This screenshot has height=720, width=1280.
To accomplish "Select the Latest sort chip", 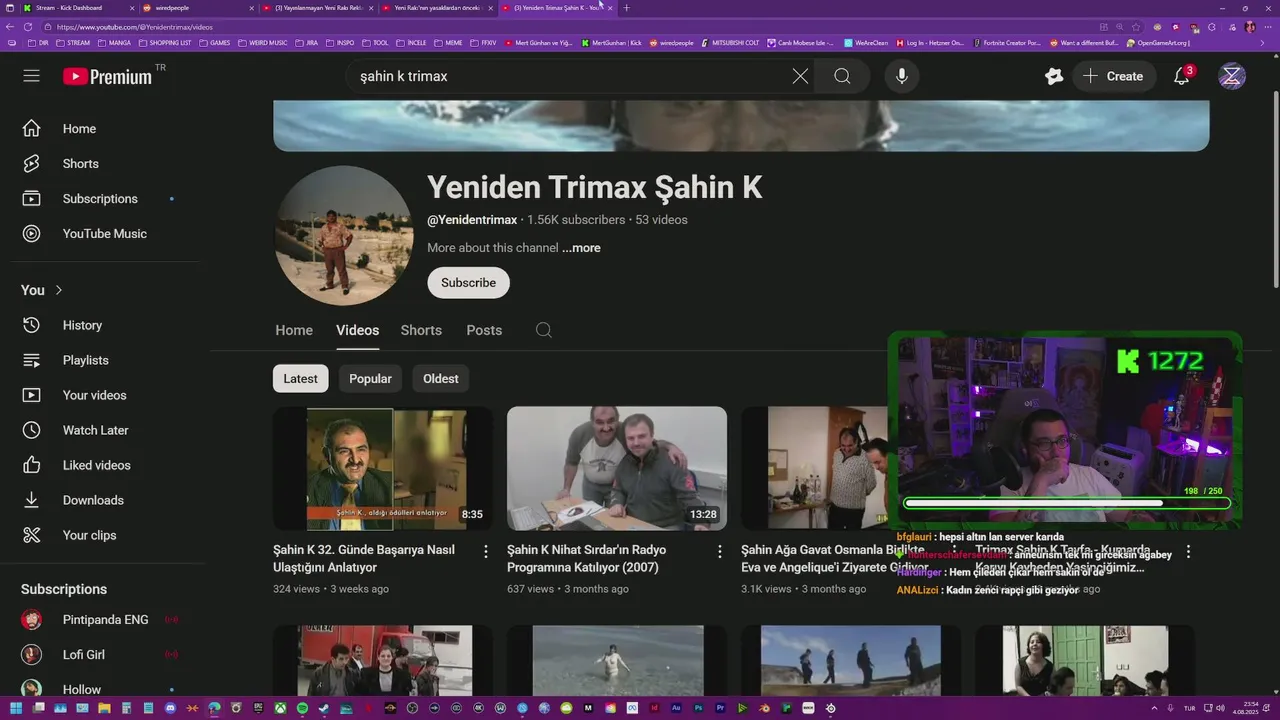I will [300, 379].
